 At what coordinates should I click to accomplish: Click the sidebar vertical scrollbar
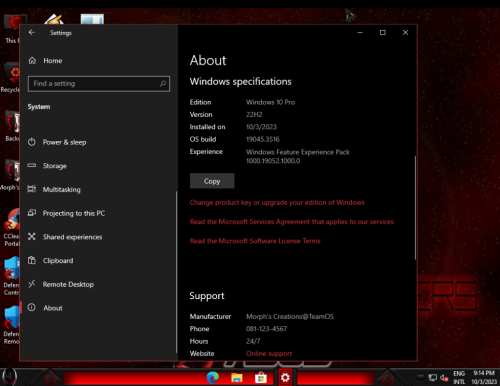pos(176,272)
